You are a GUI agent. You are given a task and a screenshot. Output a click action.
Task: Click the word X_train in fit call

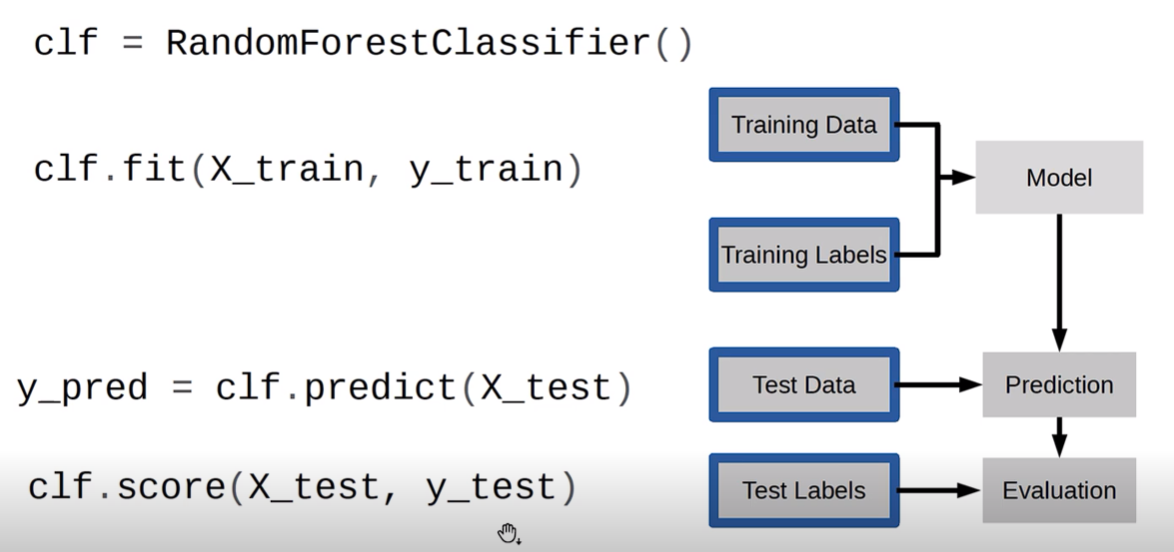click(x=287, y=170)
